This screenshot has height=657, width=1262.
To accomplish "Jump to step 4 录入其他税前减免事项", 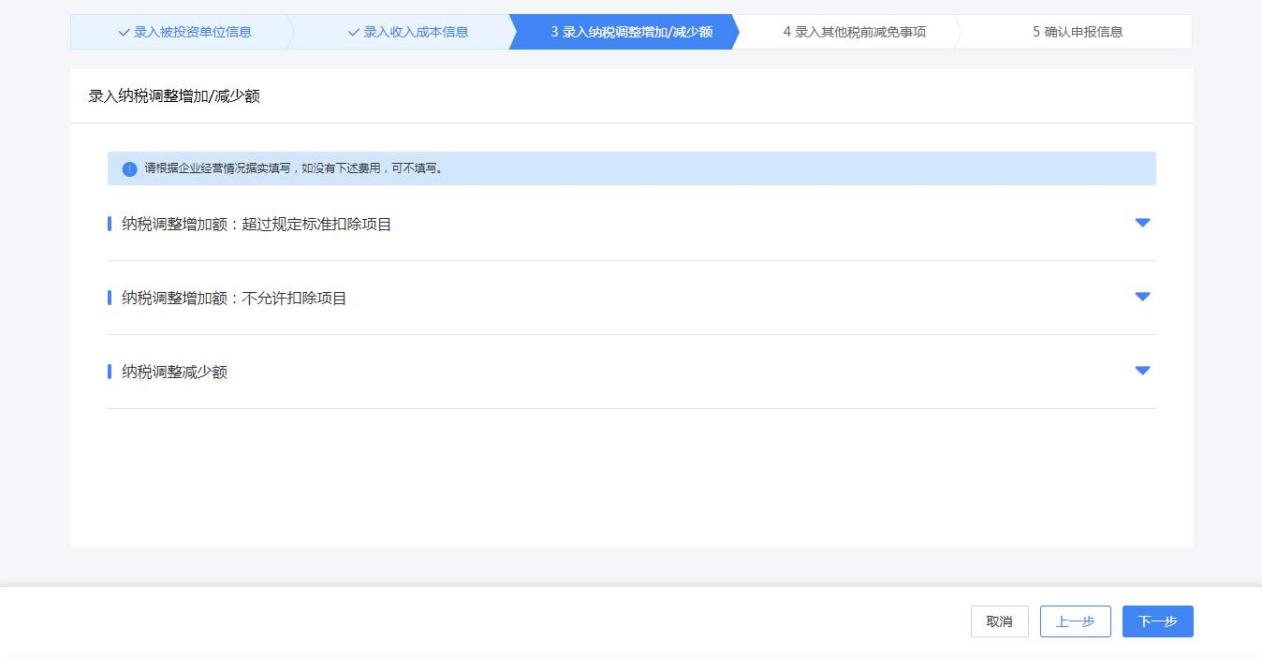I will point(854,32).
